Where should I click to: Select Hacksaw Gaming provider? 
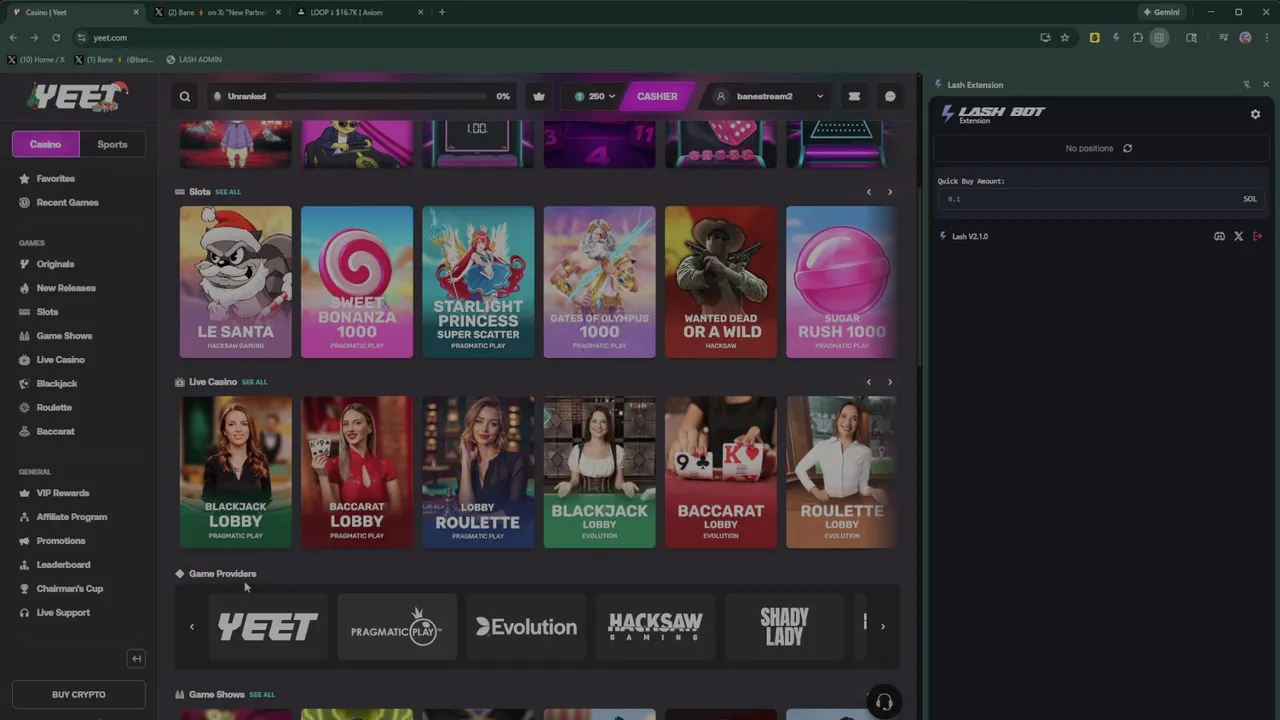(655, 627)
